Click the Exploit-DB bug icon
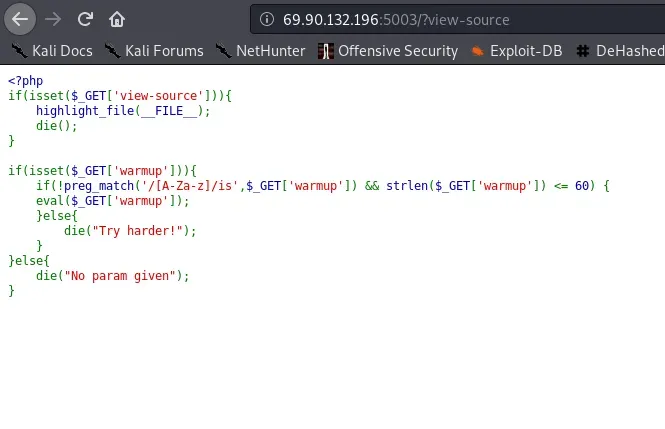 pyautogui.click(x=477, y=51)
